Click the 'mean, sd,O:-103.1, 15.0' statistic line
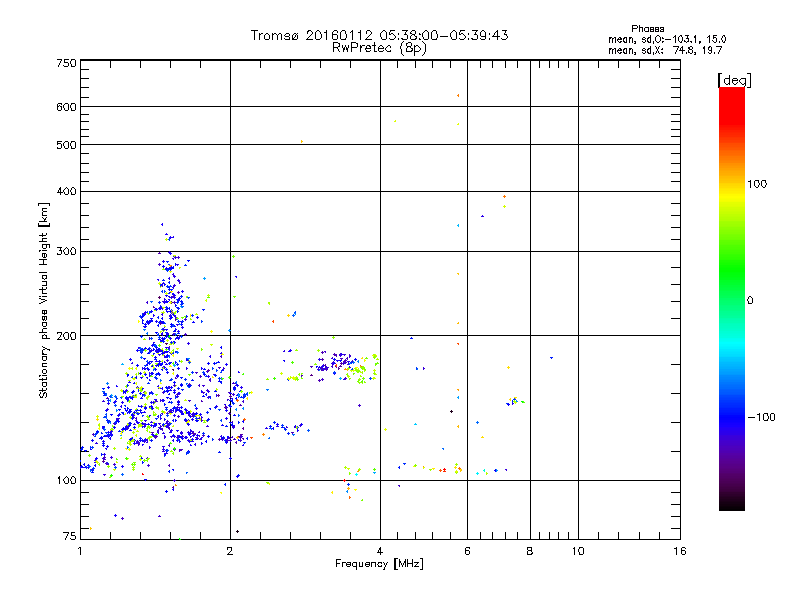This screenshot has height=600, width=800. [667, 39]
